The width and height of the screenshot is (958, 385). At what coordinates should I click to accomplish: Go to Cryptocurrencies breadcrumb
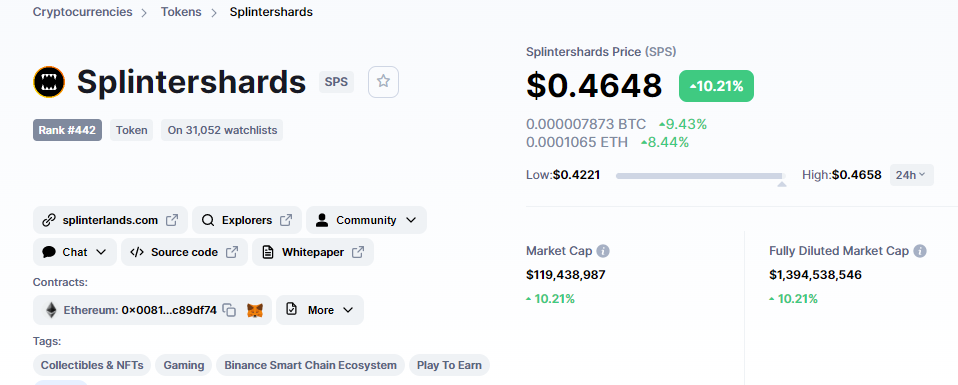coord(82,12)
